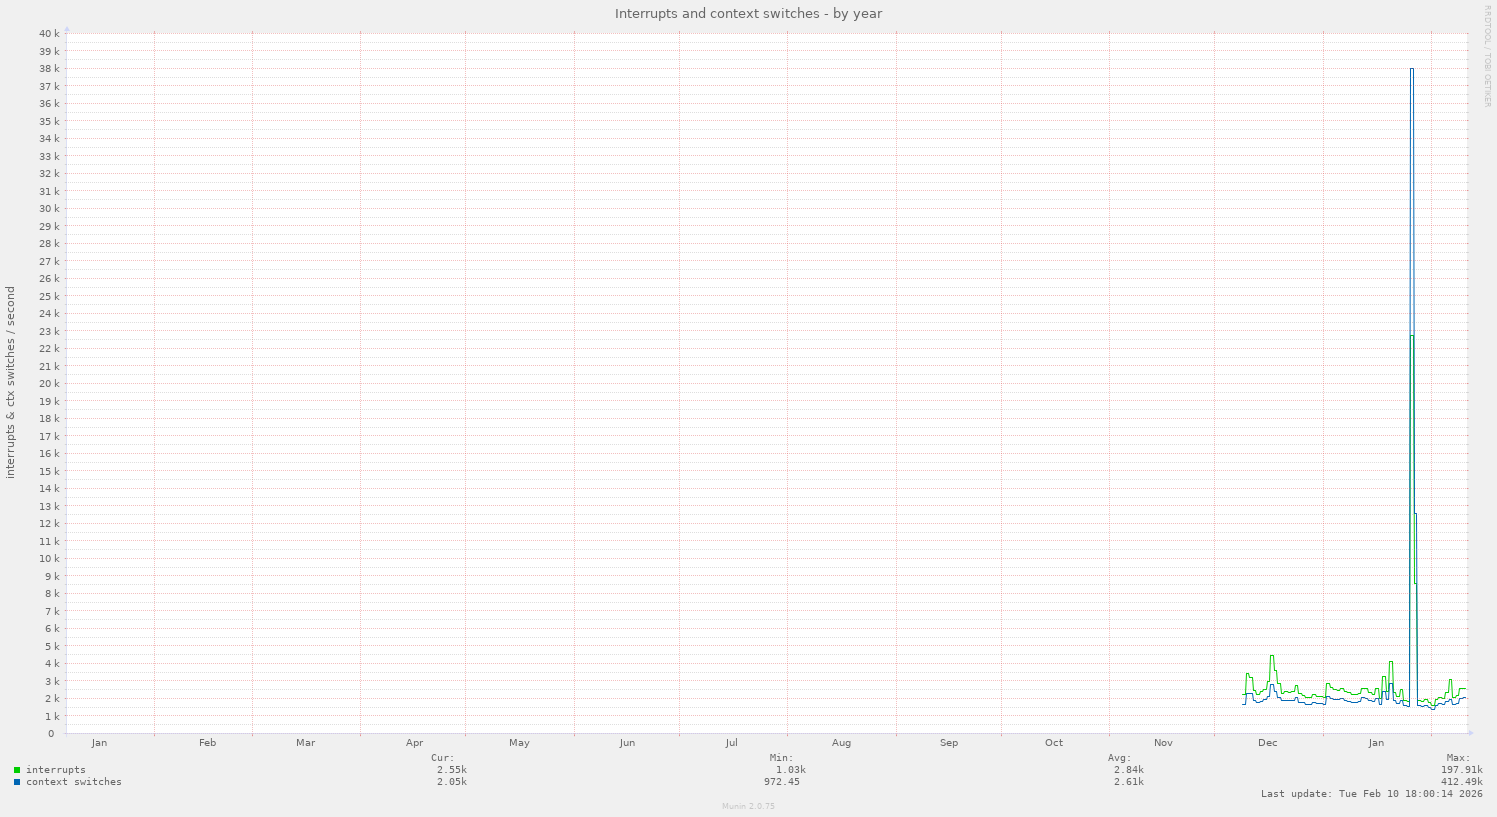1497x817 pixels.
Task: Toggle the vertical axis title text
Action: click(x=10, y=380)
